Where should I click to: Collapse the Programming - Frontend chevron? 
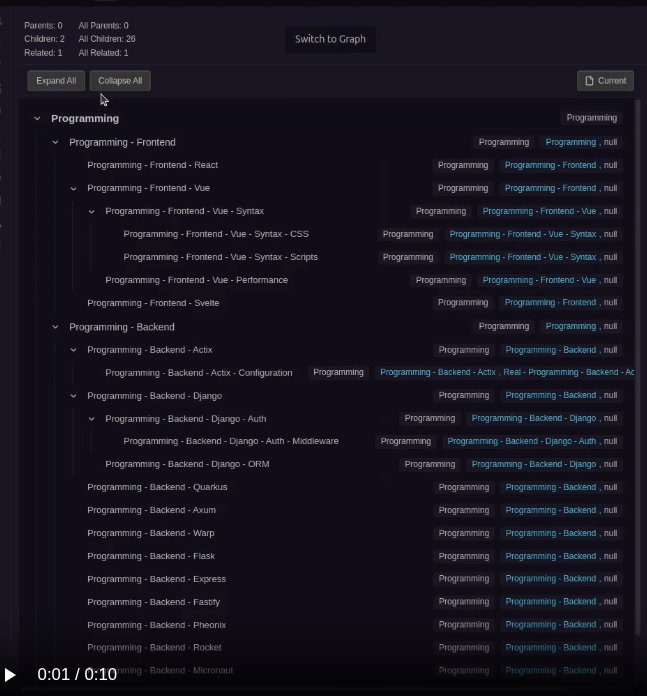55,142
